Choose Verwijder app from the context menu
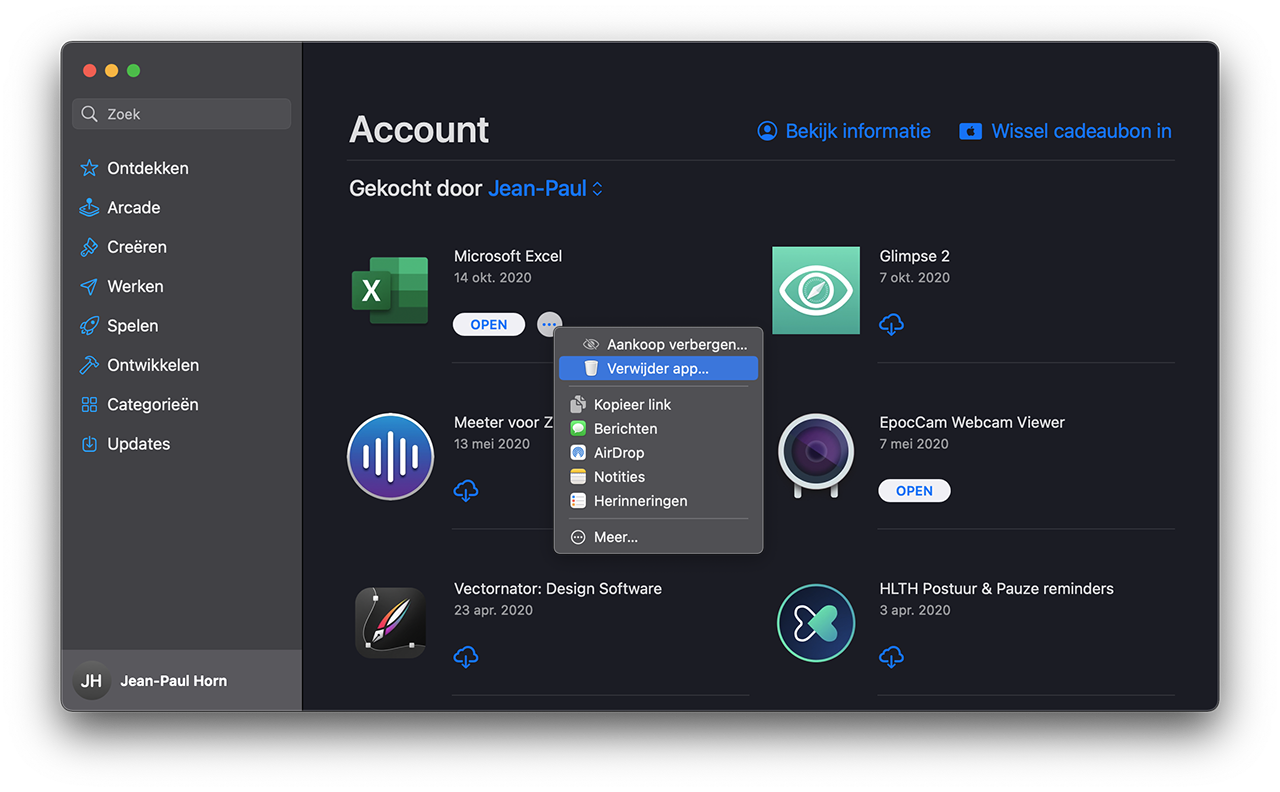 pos(658,368)
